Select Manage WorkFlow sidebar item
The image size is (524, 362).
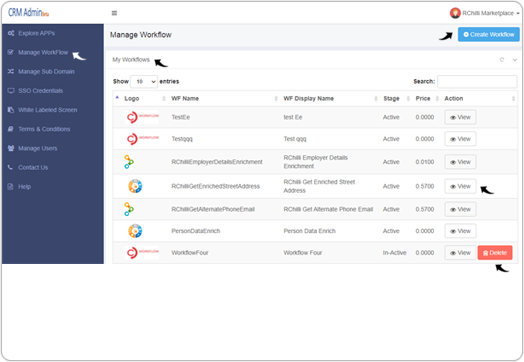tap(43, 52)
